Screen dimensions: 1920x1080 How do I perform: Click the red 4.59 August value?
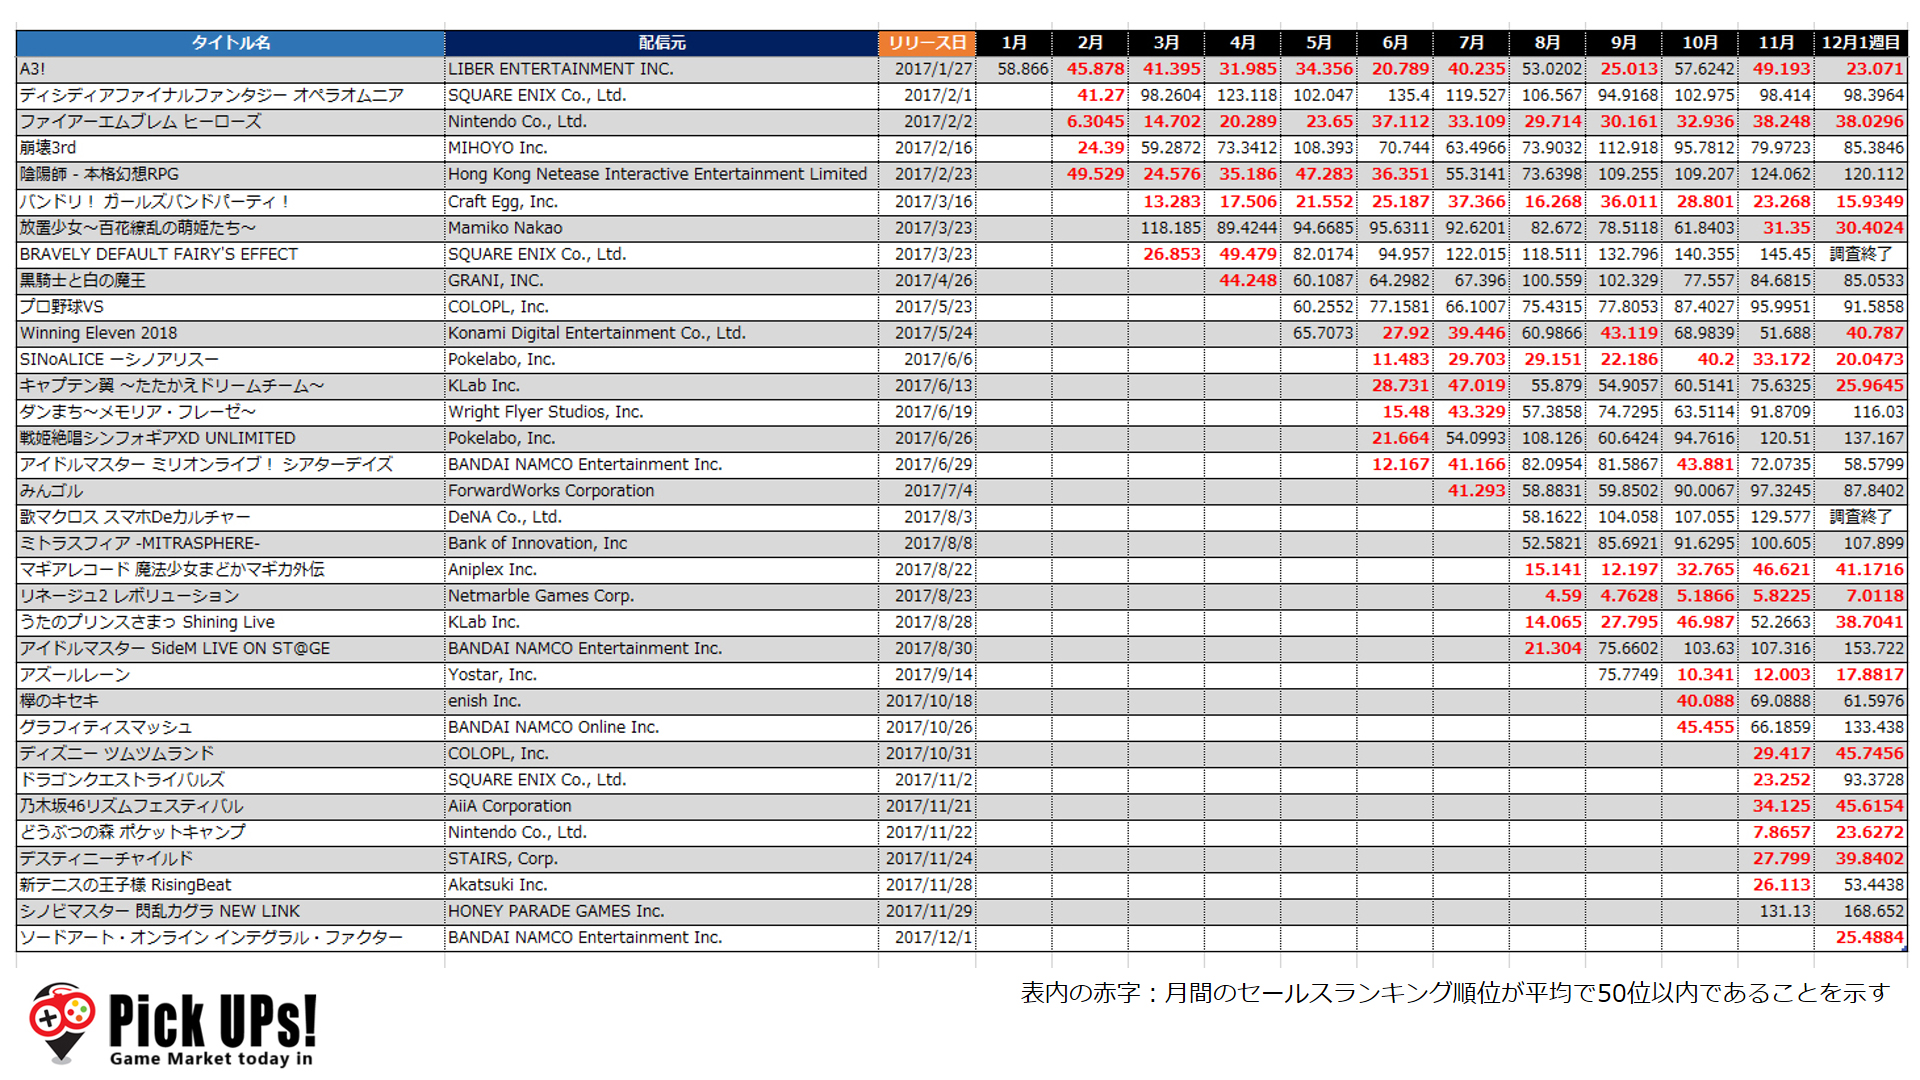point(1547,596)
